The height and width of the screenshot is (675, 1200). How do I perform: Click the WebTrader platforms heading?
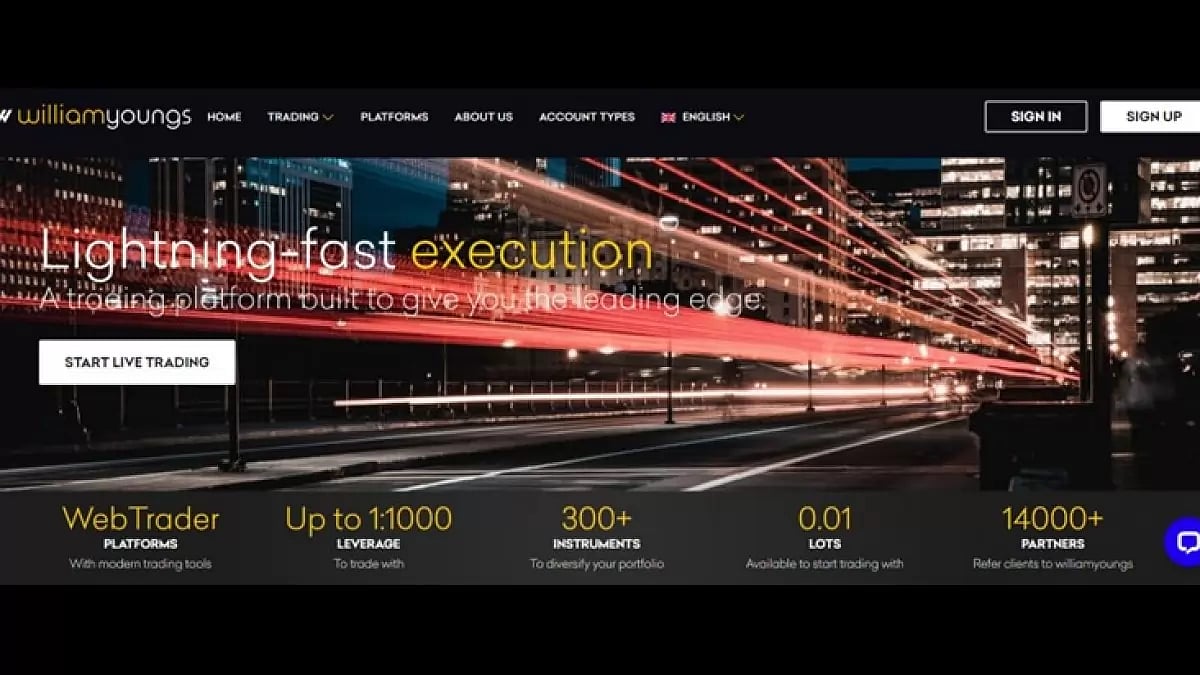click(x=140, y=519)
